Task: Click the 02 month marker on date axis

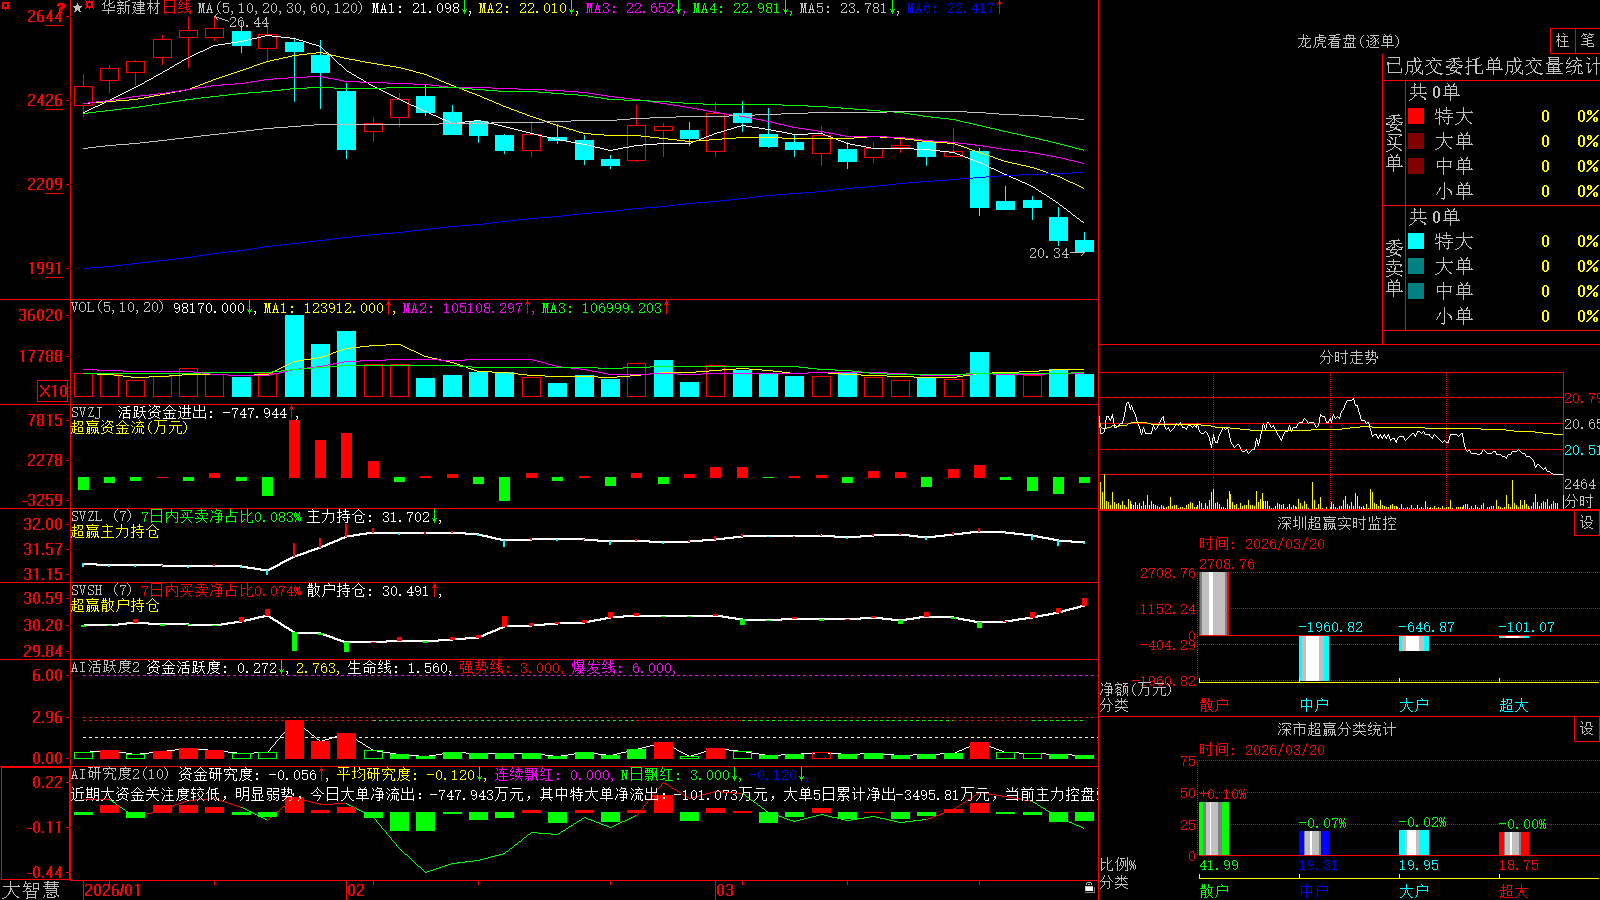Action: point(355,890)
